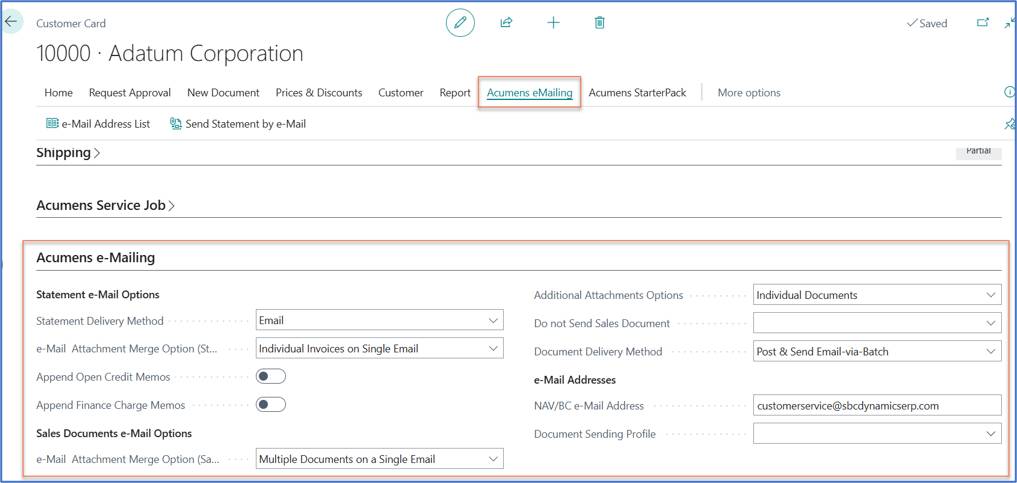The image size is (1017, 483).
Task: Click the Do not Send Sales Document label
Action: pyautogui.click(x=602, y=324)
